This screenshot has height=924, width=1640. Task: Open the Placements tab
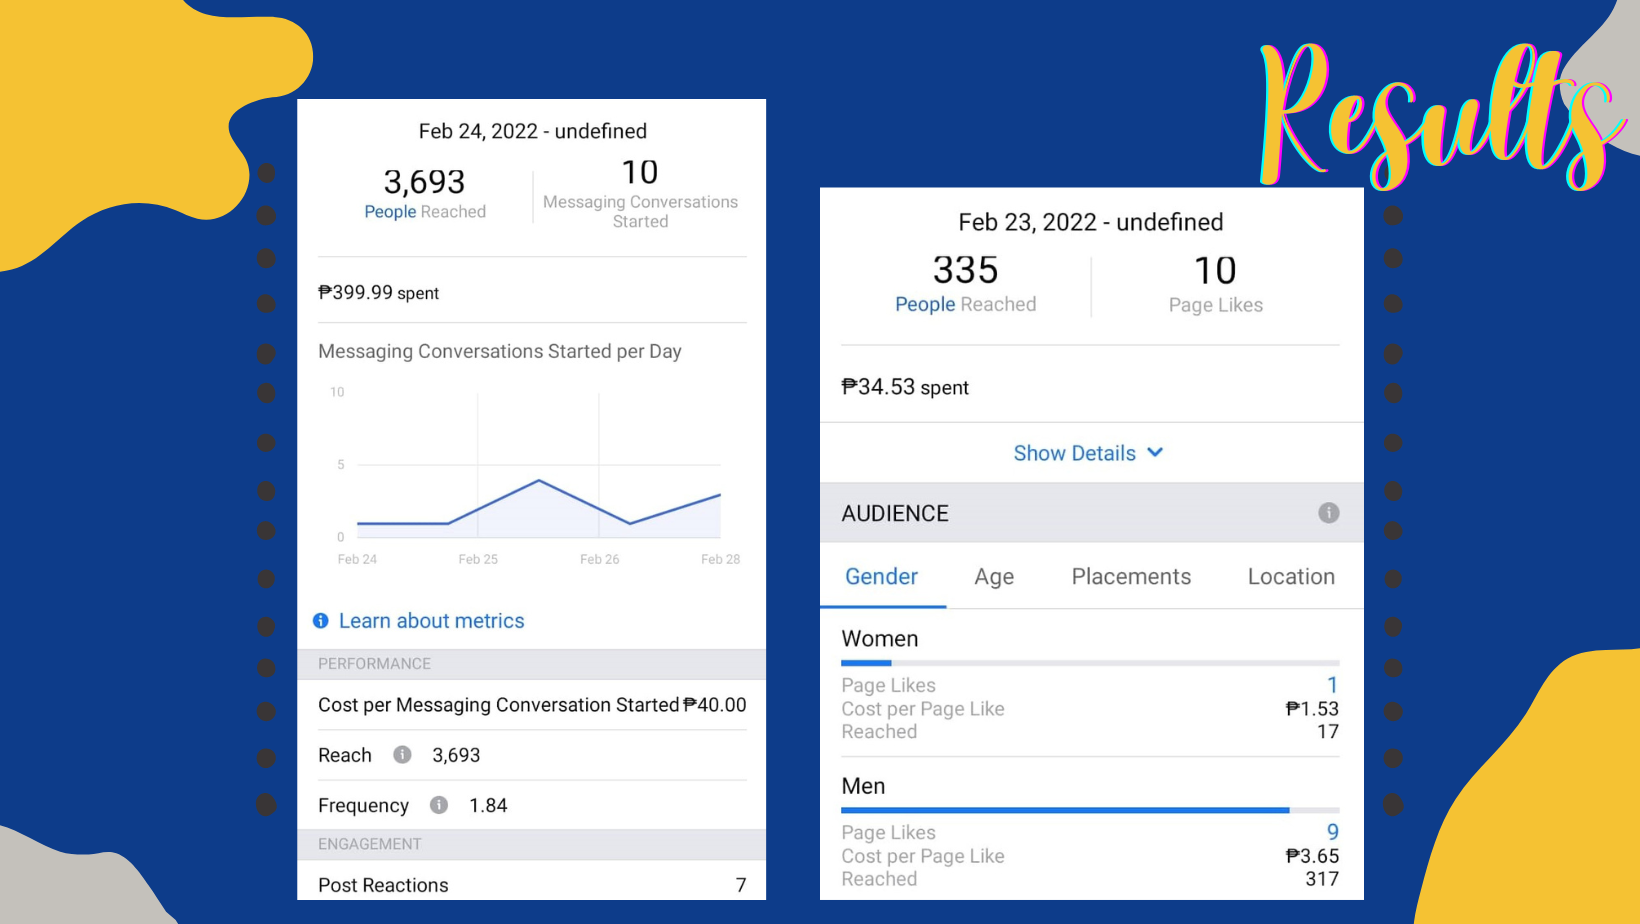point(1131,577)
